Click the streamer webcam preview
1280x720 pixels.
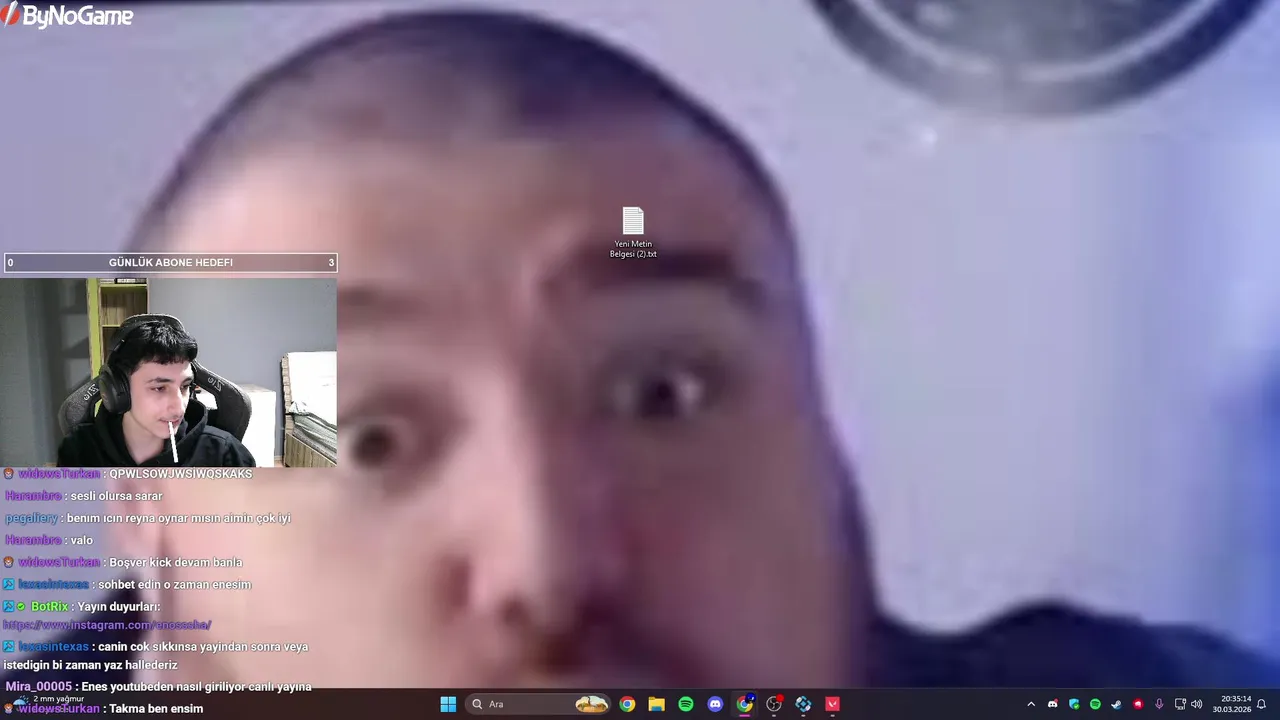coord(168,372)
